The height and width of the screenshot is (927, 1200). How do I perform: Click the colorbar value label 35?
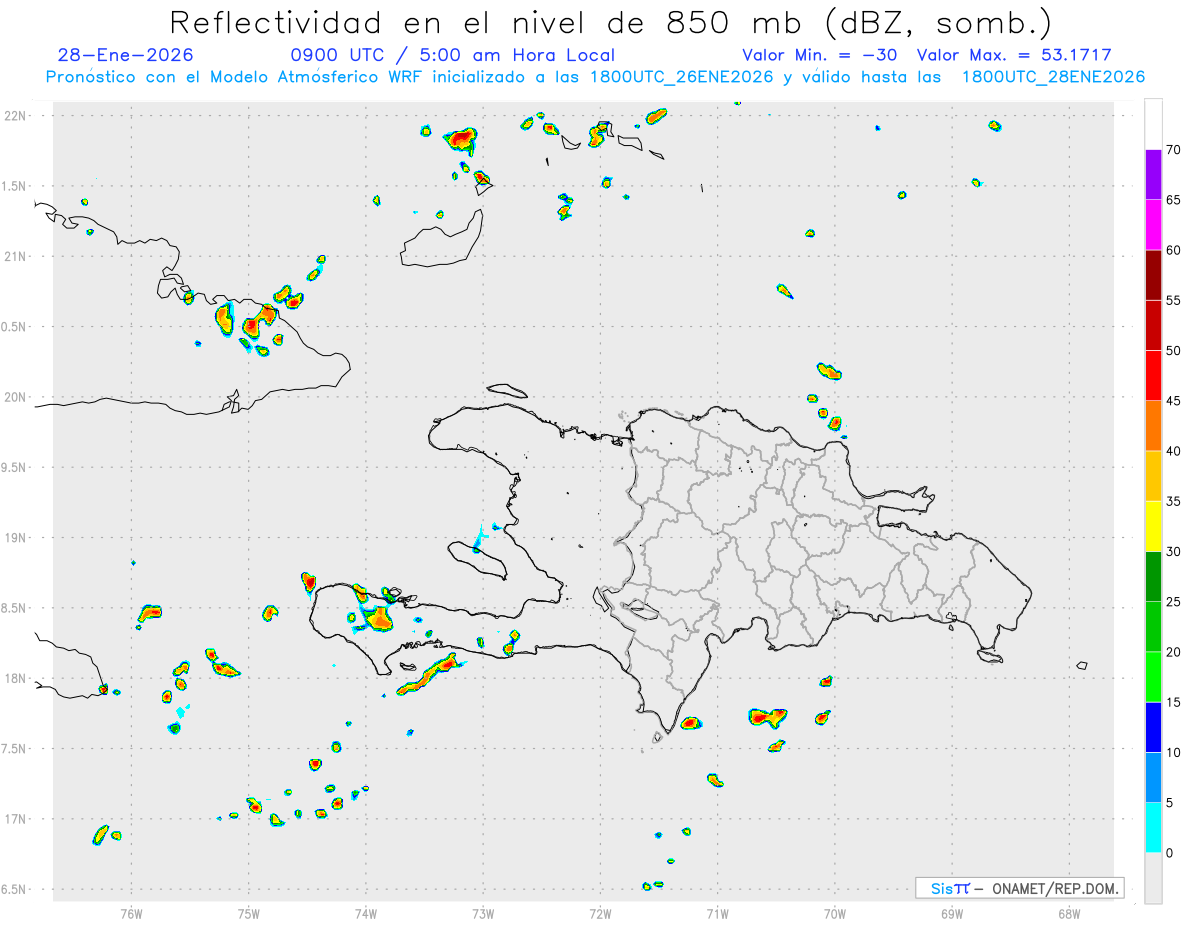[1174, 501]
